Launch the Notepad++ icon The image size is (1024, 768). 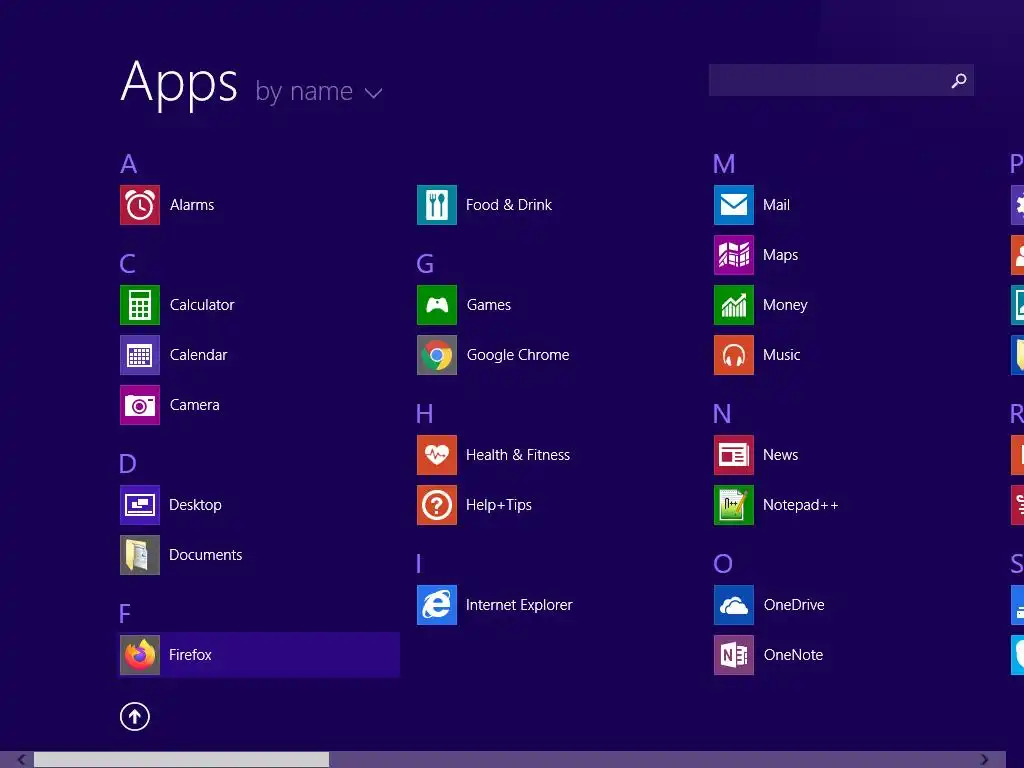(x=734, y=505)
